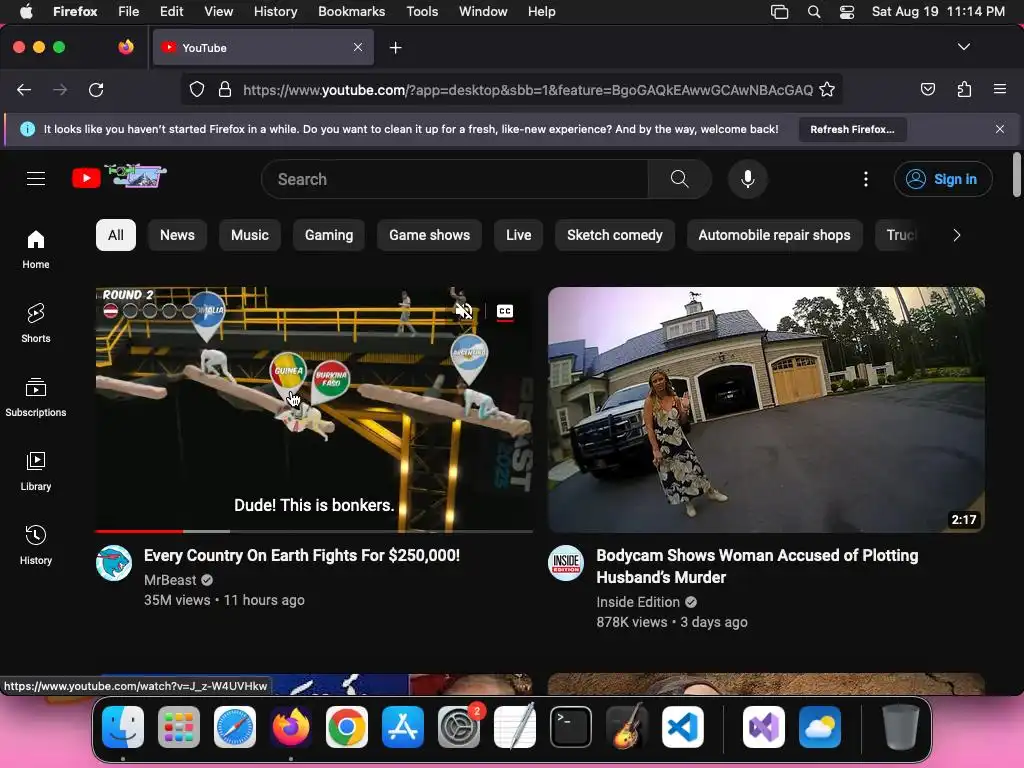Select the Gaming filter chip
This screenshot has height=768, width=1024.
click(328, 235)
